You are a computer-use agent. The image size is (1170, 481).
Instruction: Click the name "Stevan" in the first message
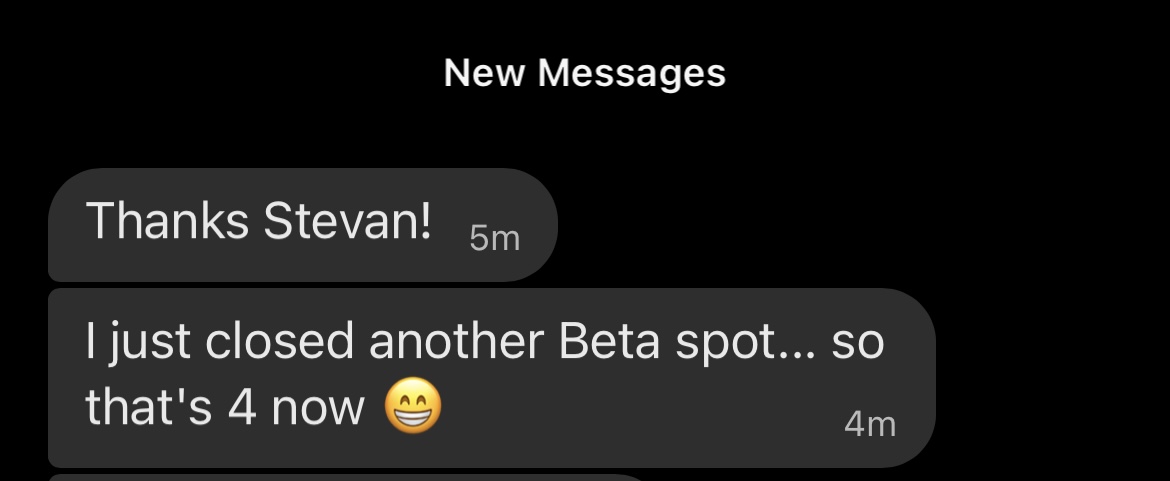tap(348, 221)
